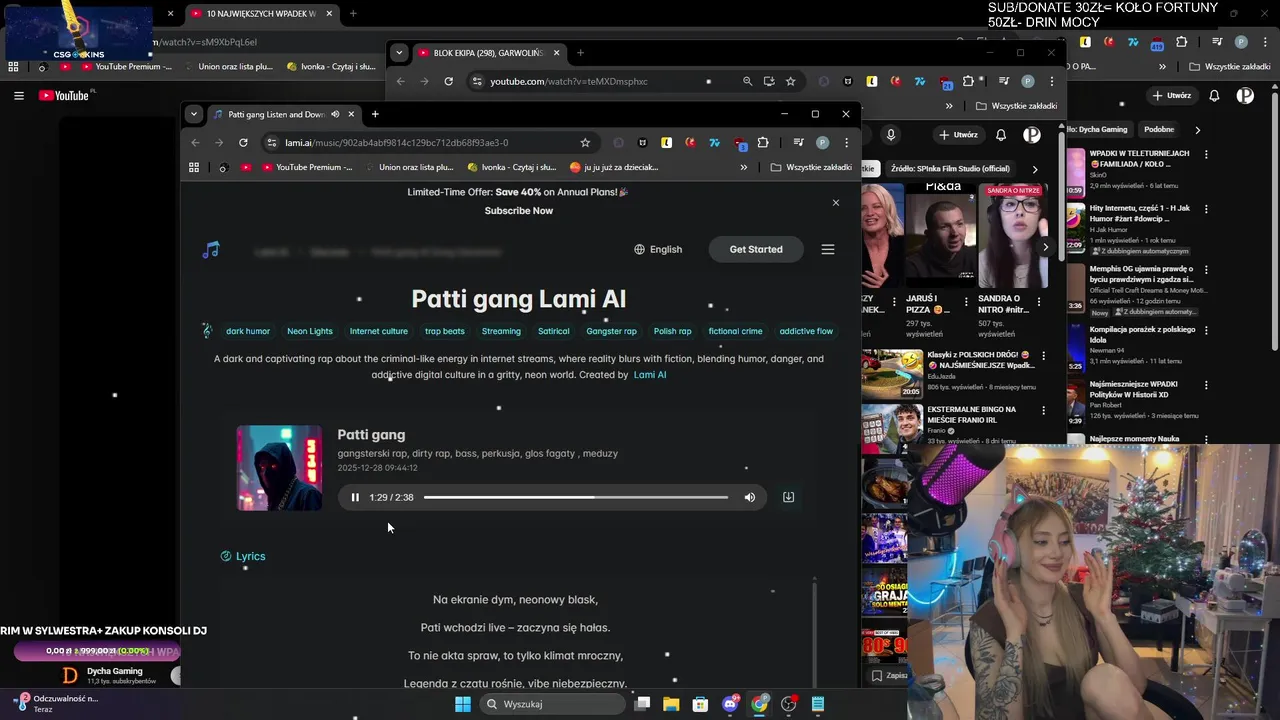
Task: Open YouTube Premium bookmark in lami window
Action: (306, 167)
